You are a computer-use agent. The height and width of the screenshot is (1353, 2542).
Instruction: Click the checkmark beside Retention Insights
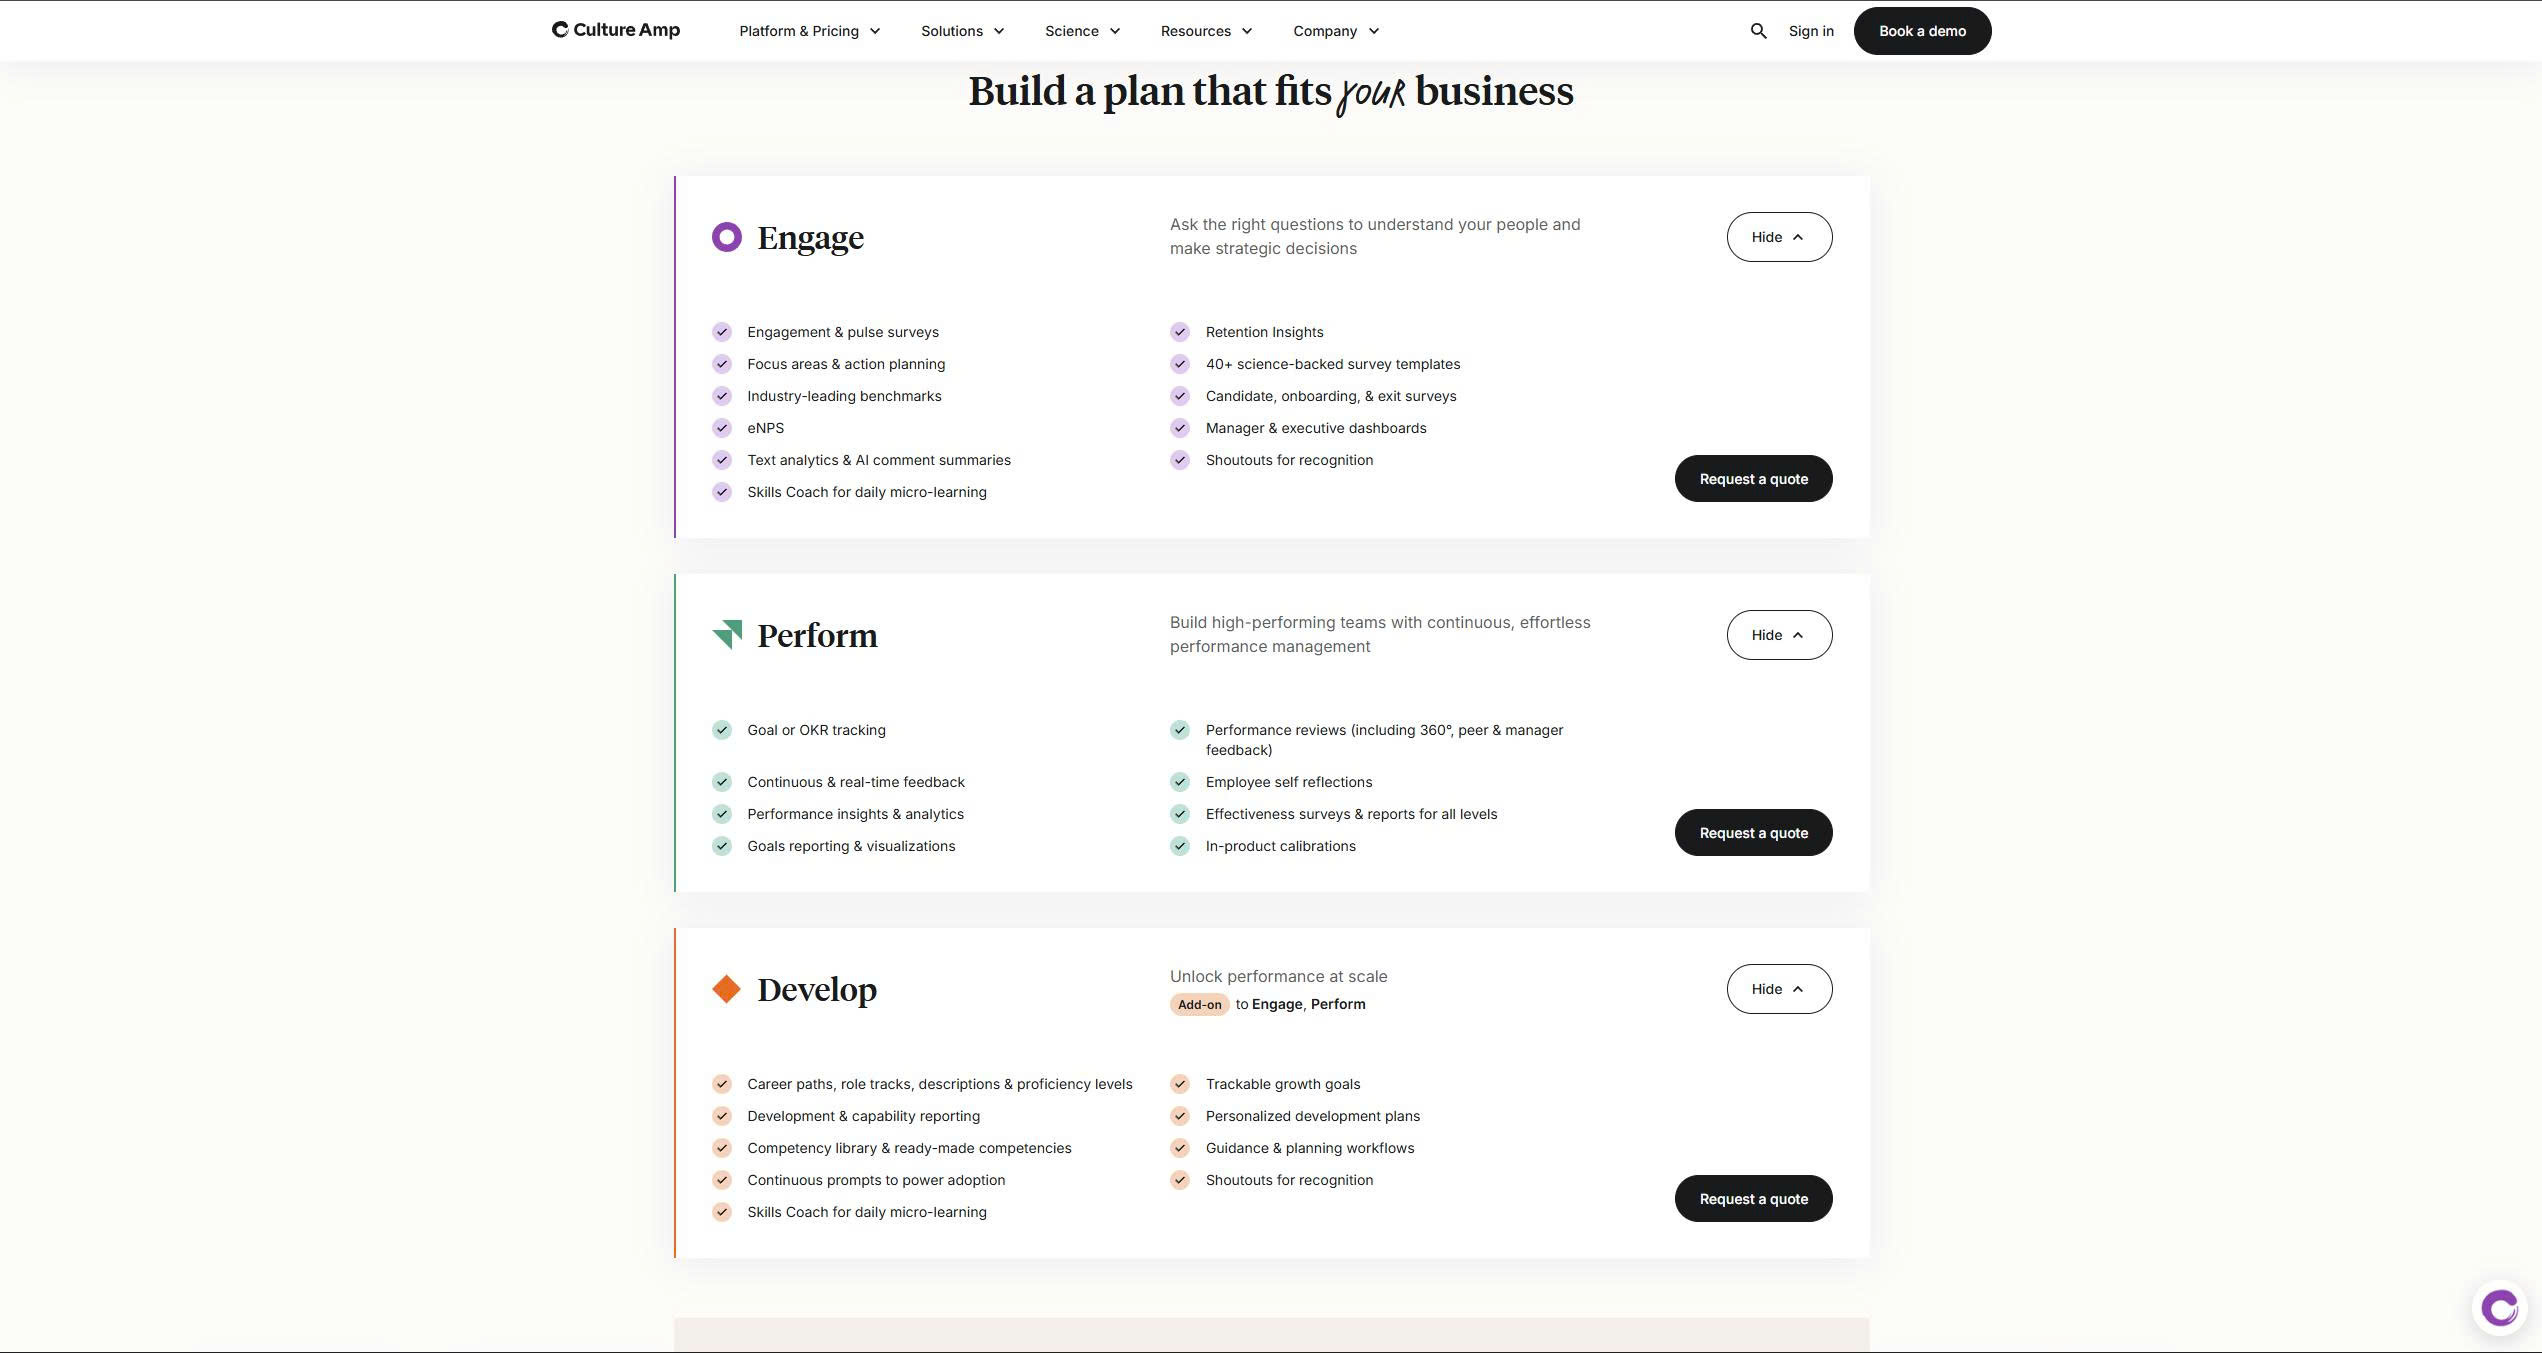coord(1179,332)
